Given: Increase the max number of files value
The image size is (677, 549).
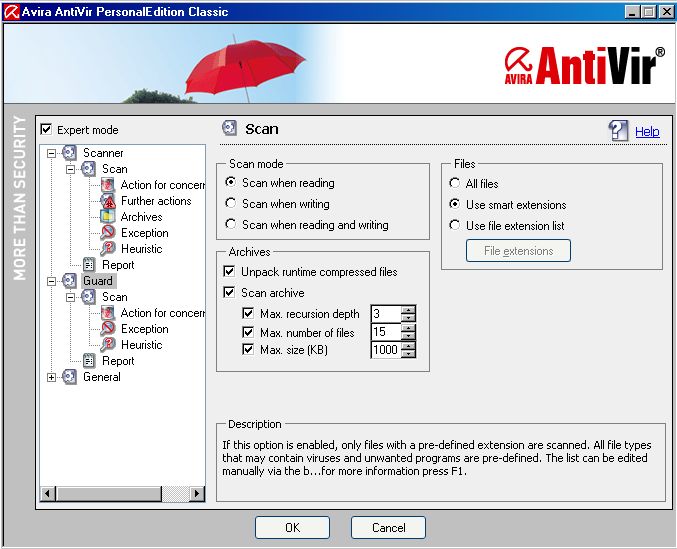Looking at the screenshot, I should pyautogui.click(x=408, y=328).
